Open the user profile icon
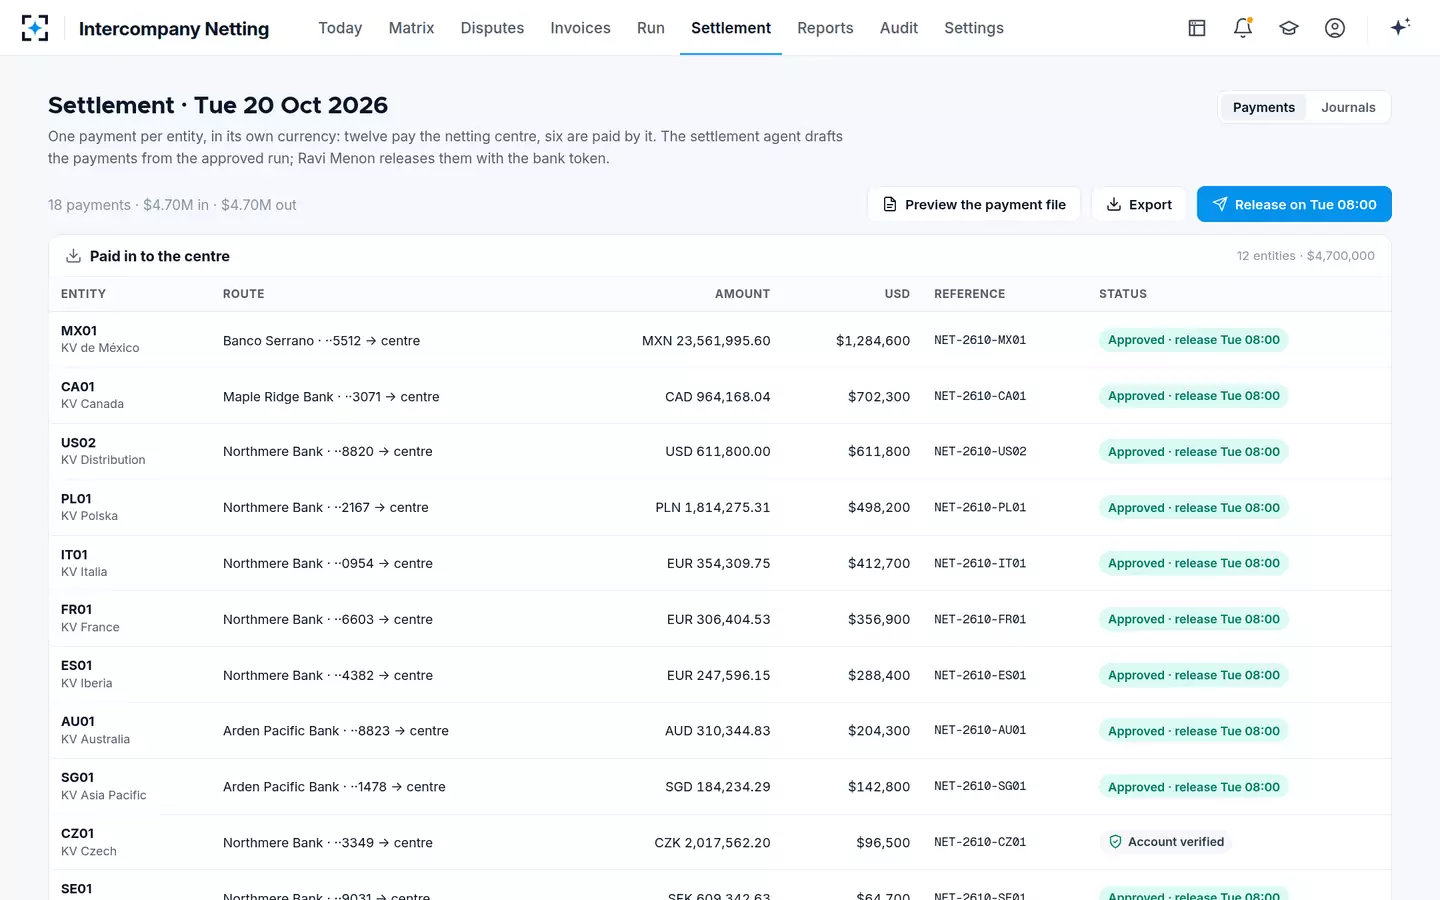The width and height of the screenshot is (1440, 900). 1335,28
